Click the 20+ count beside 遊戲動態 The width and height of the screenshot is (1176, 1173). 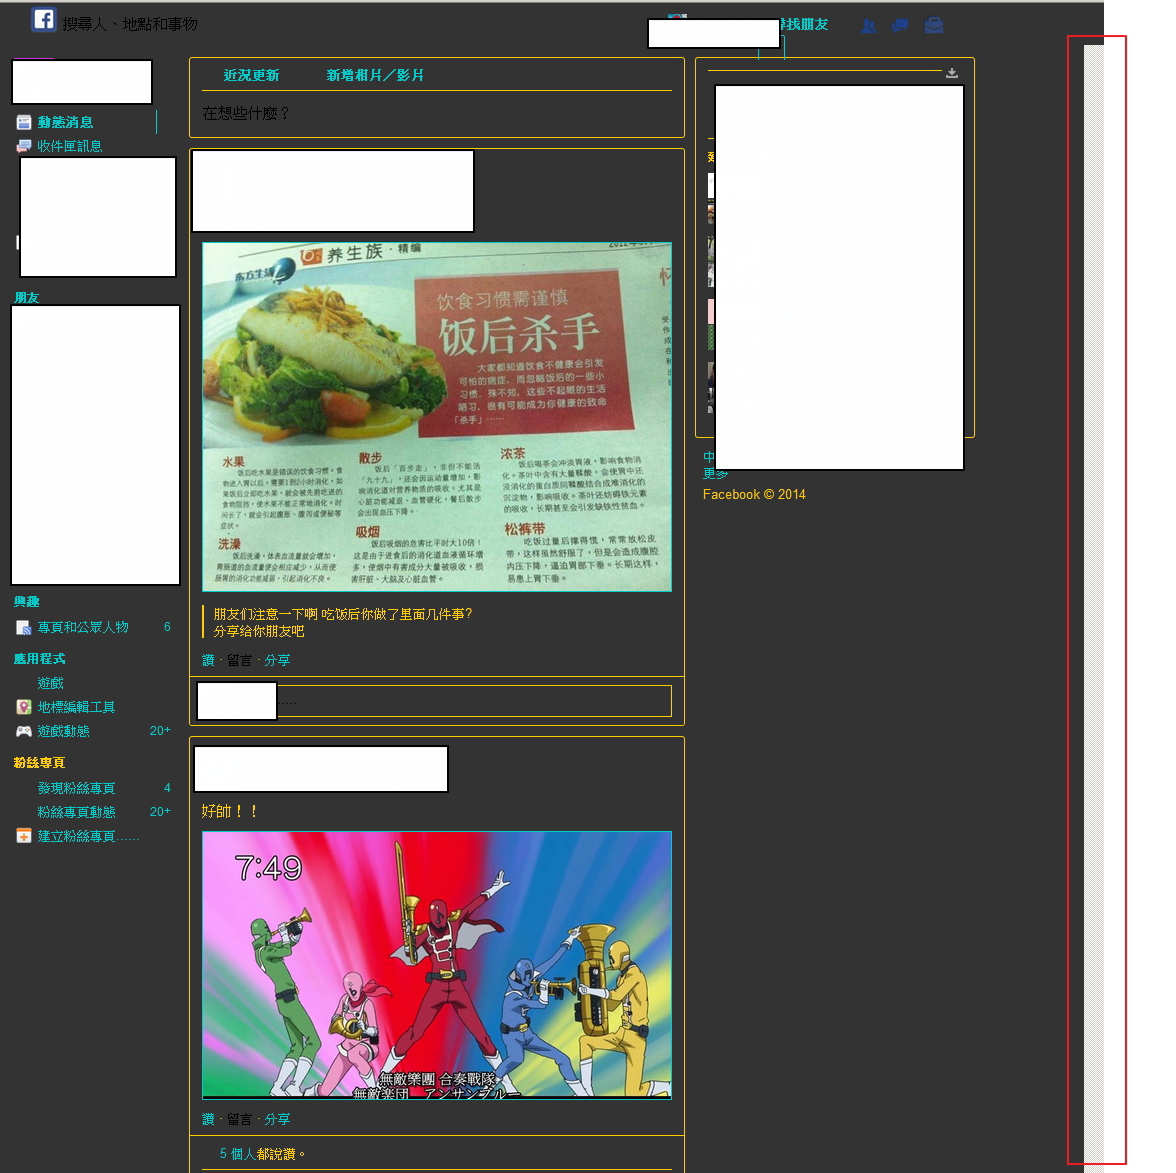[x=160, y=730]
